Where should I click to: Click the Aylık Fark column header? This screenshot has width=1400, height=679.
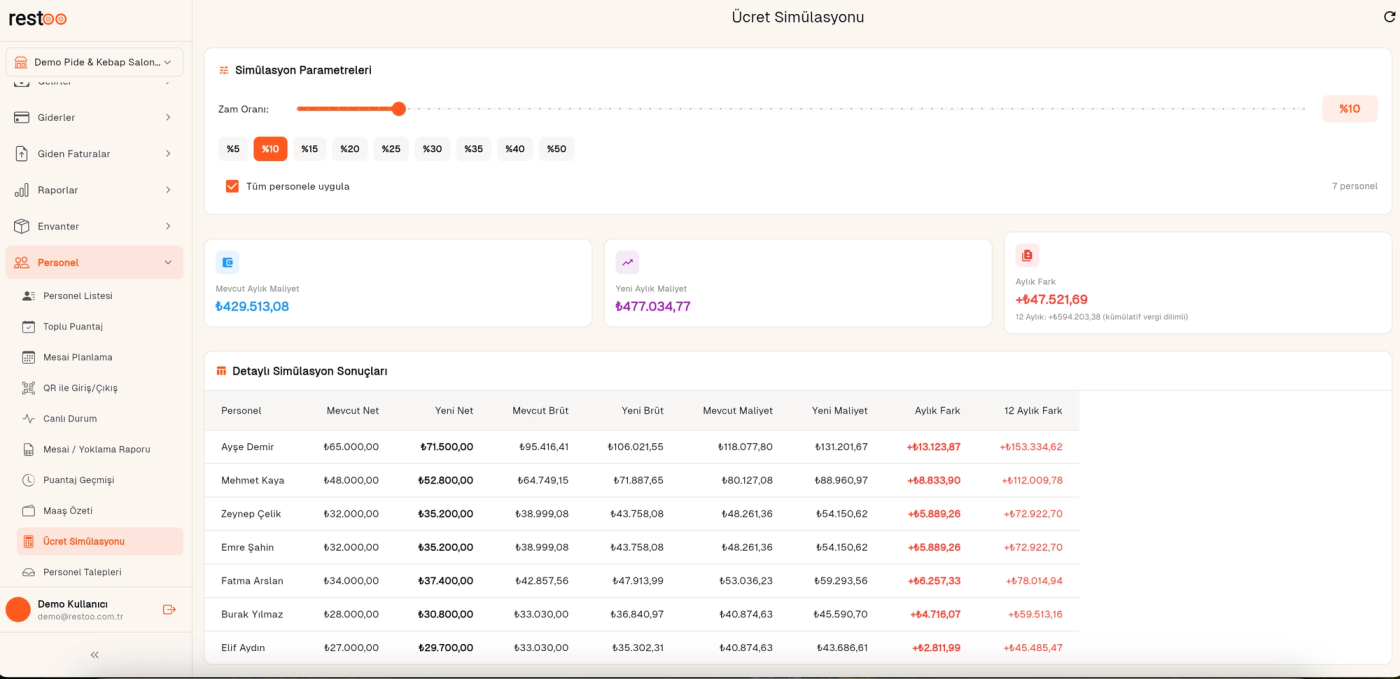pyautogui.click(x=937, y=411)
